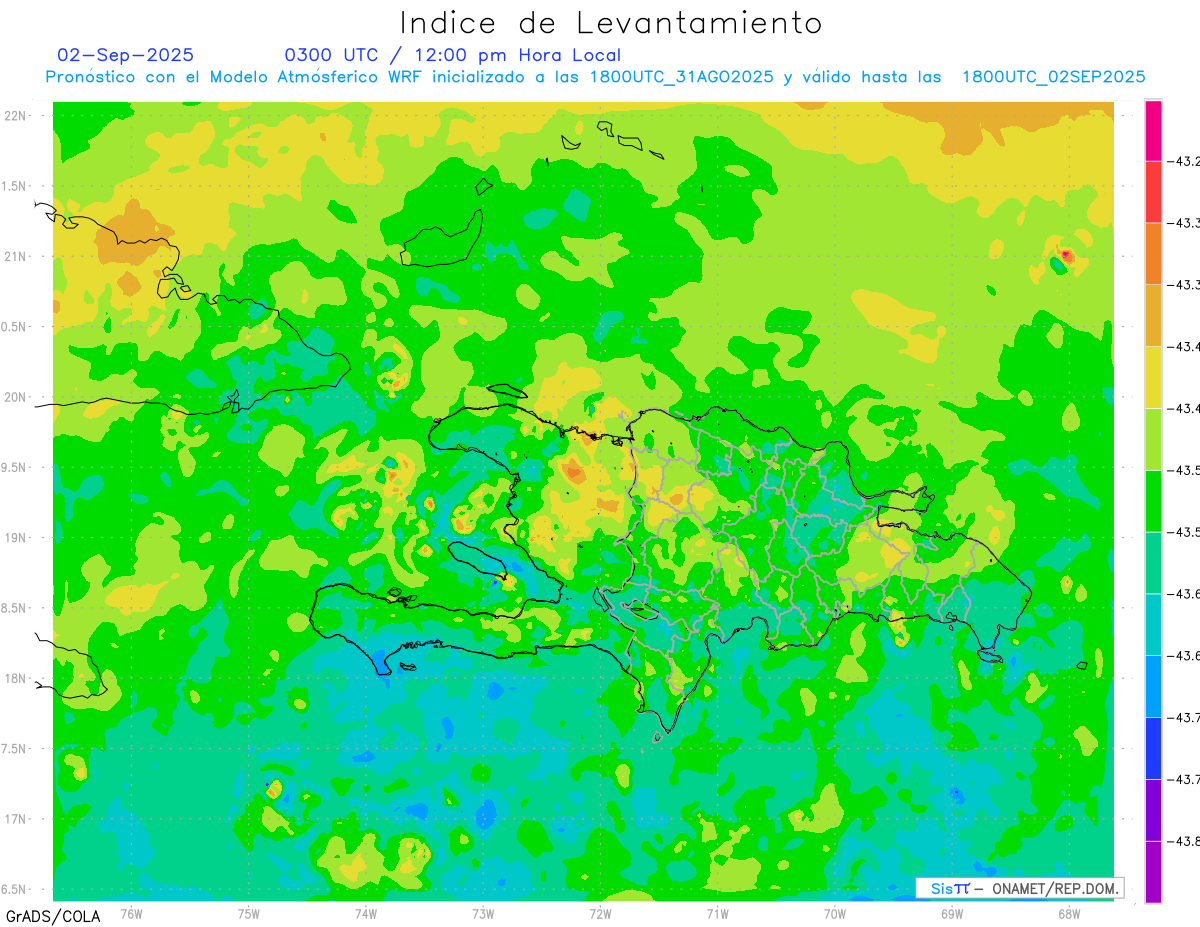Click the '70W' longitude label

tap(835, 913)
